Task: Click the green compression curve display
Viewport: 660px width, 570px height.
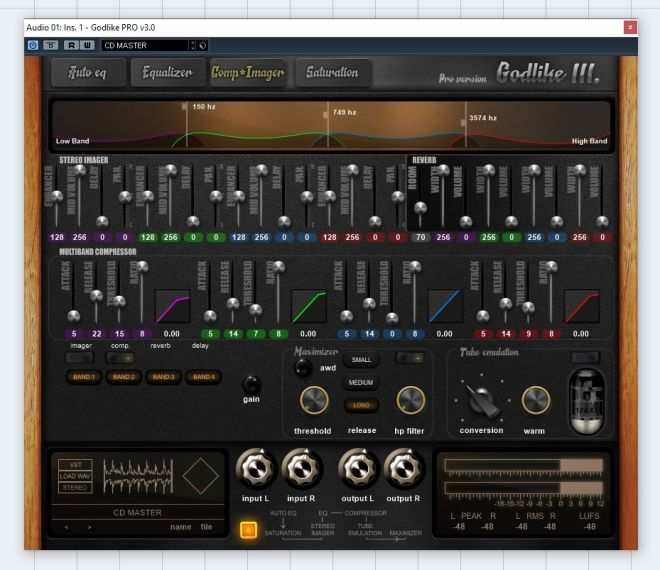Action: 309,306
